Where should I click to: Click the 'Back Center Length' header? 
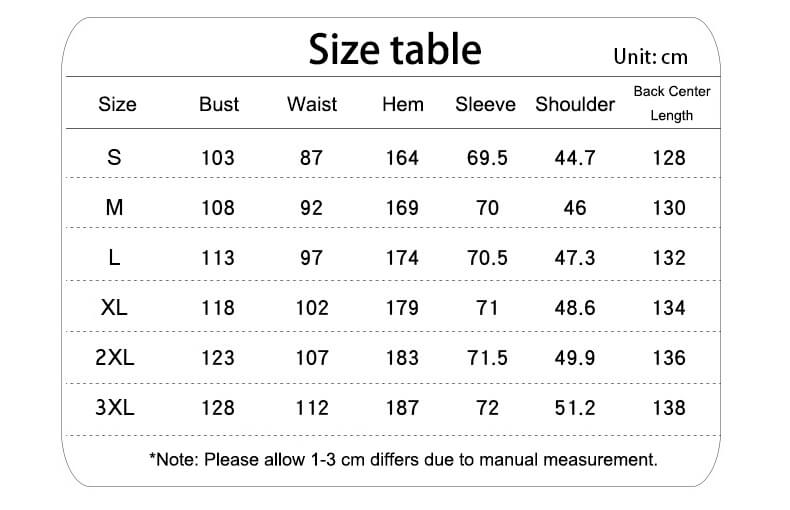671,103
